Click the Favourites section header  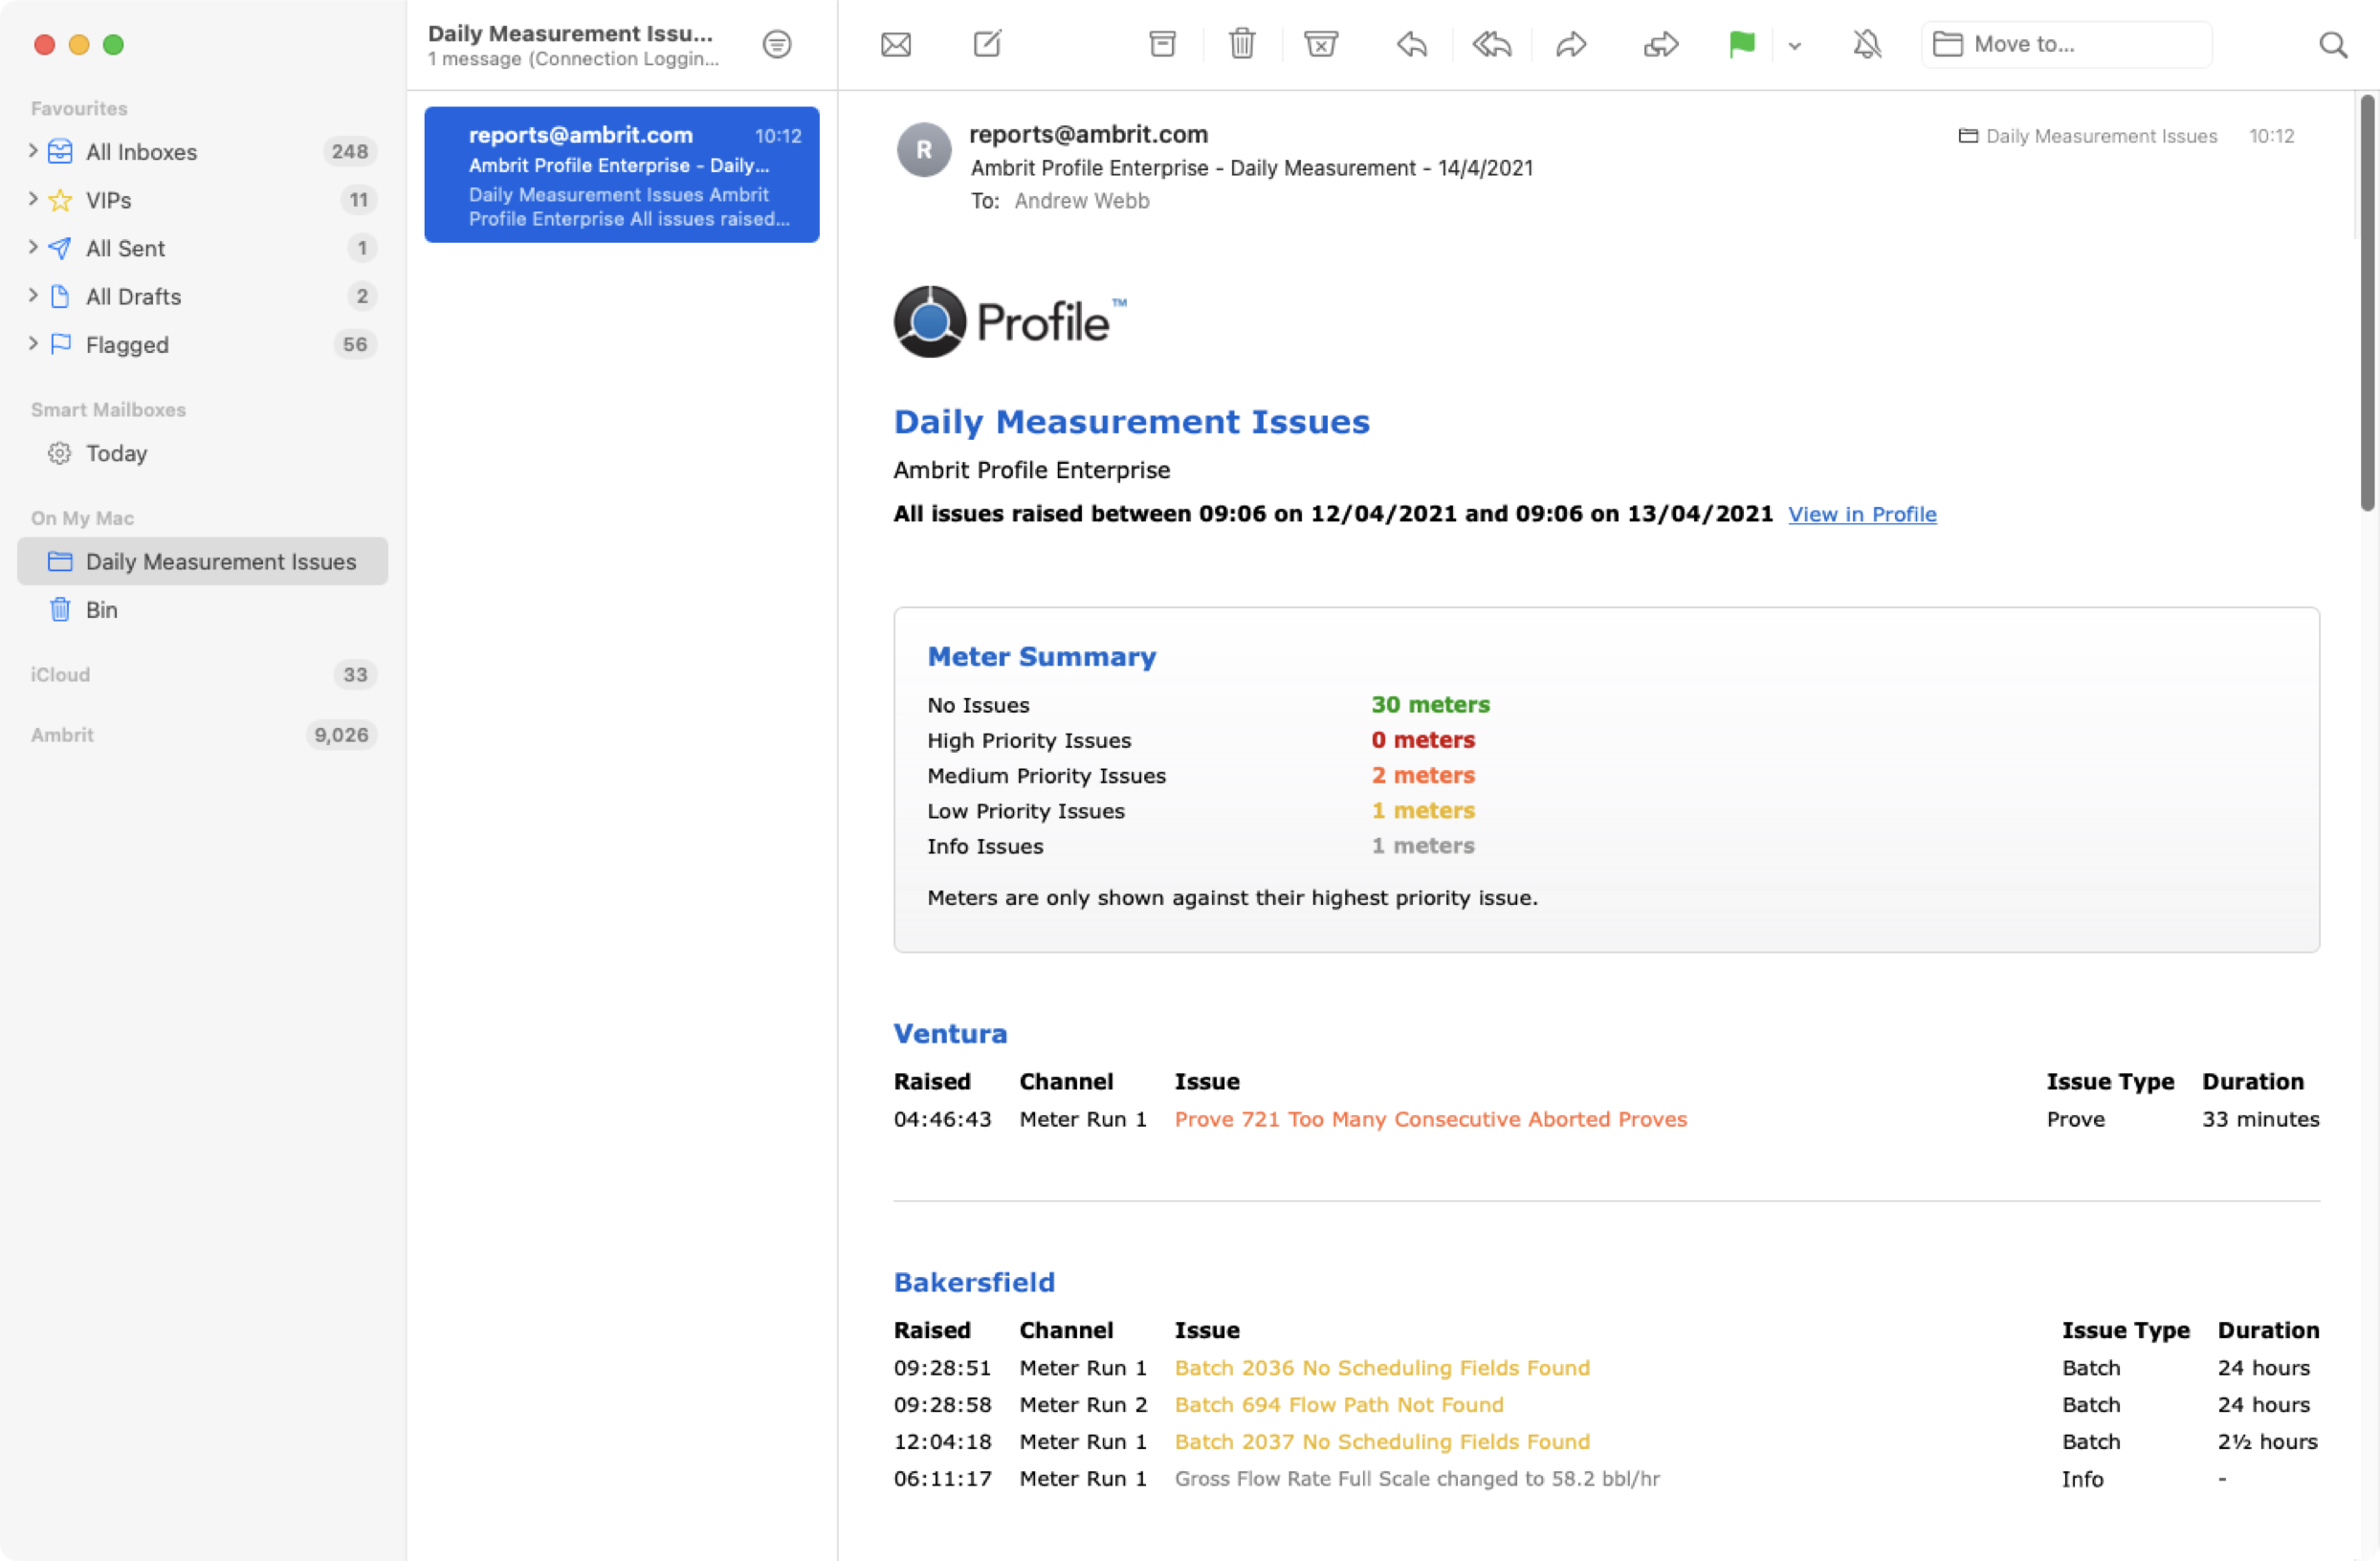pyautogui.click(x=79, y=108)
